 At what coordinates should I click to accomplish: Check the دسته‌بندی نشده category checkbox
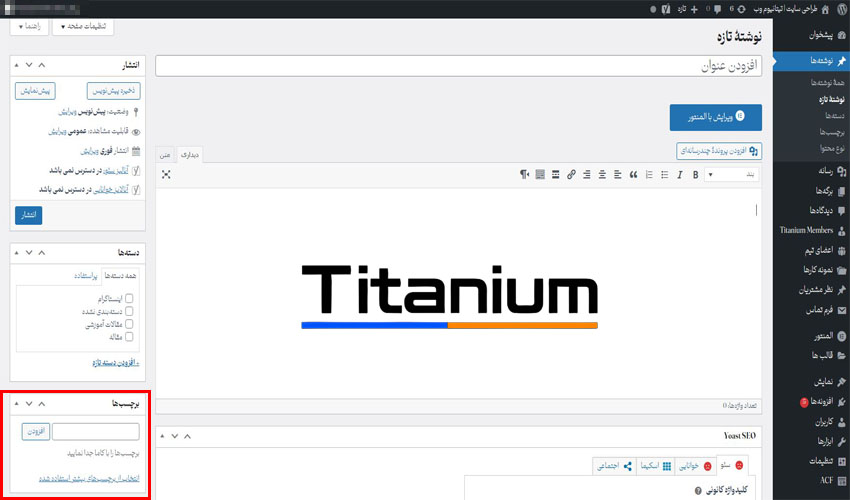tap(129, 311)
